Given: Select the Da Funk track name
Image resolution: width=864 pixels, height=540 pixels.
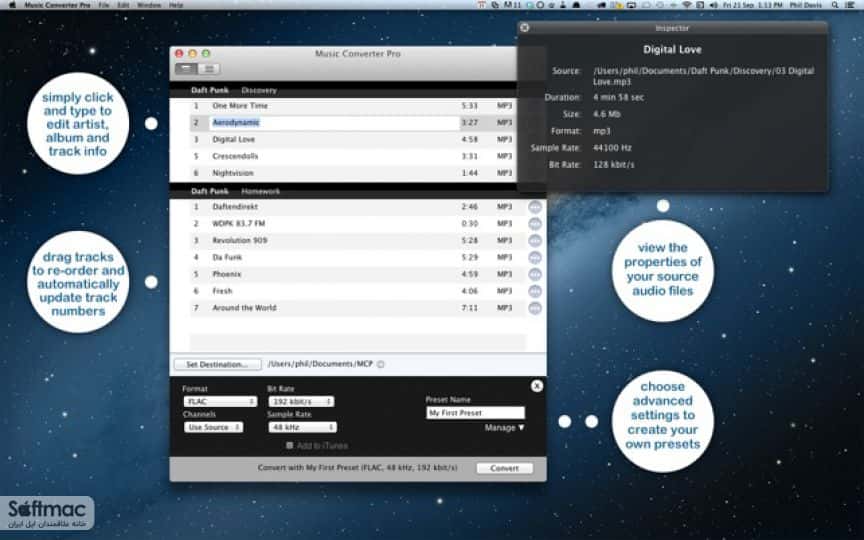Looking at the screenshot, I should [227, 257].
